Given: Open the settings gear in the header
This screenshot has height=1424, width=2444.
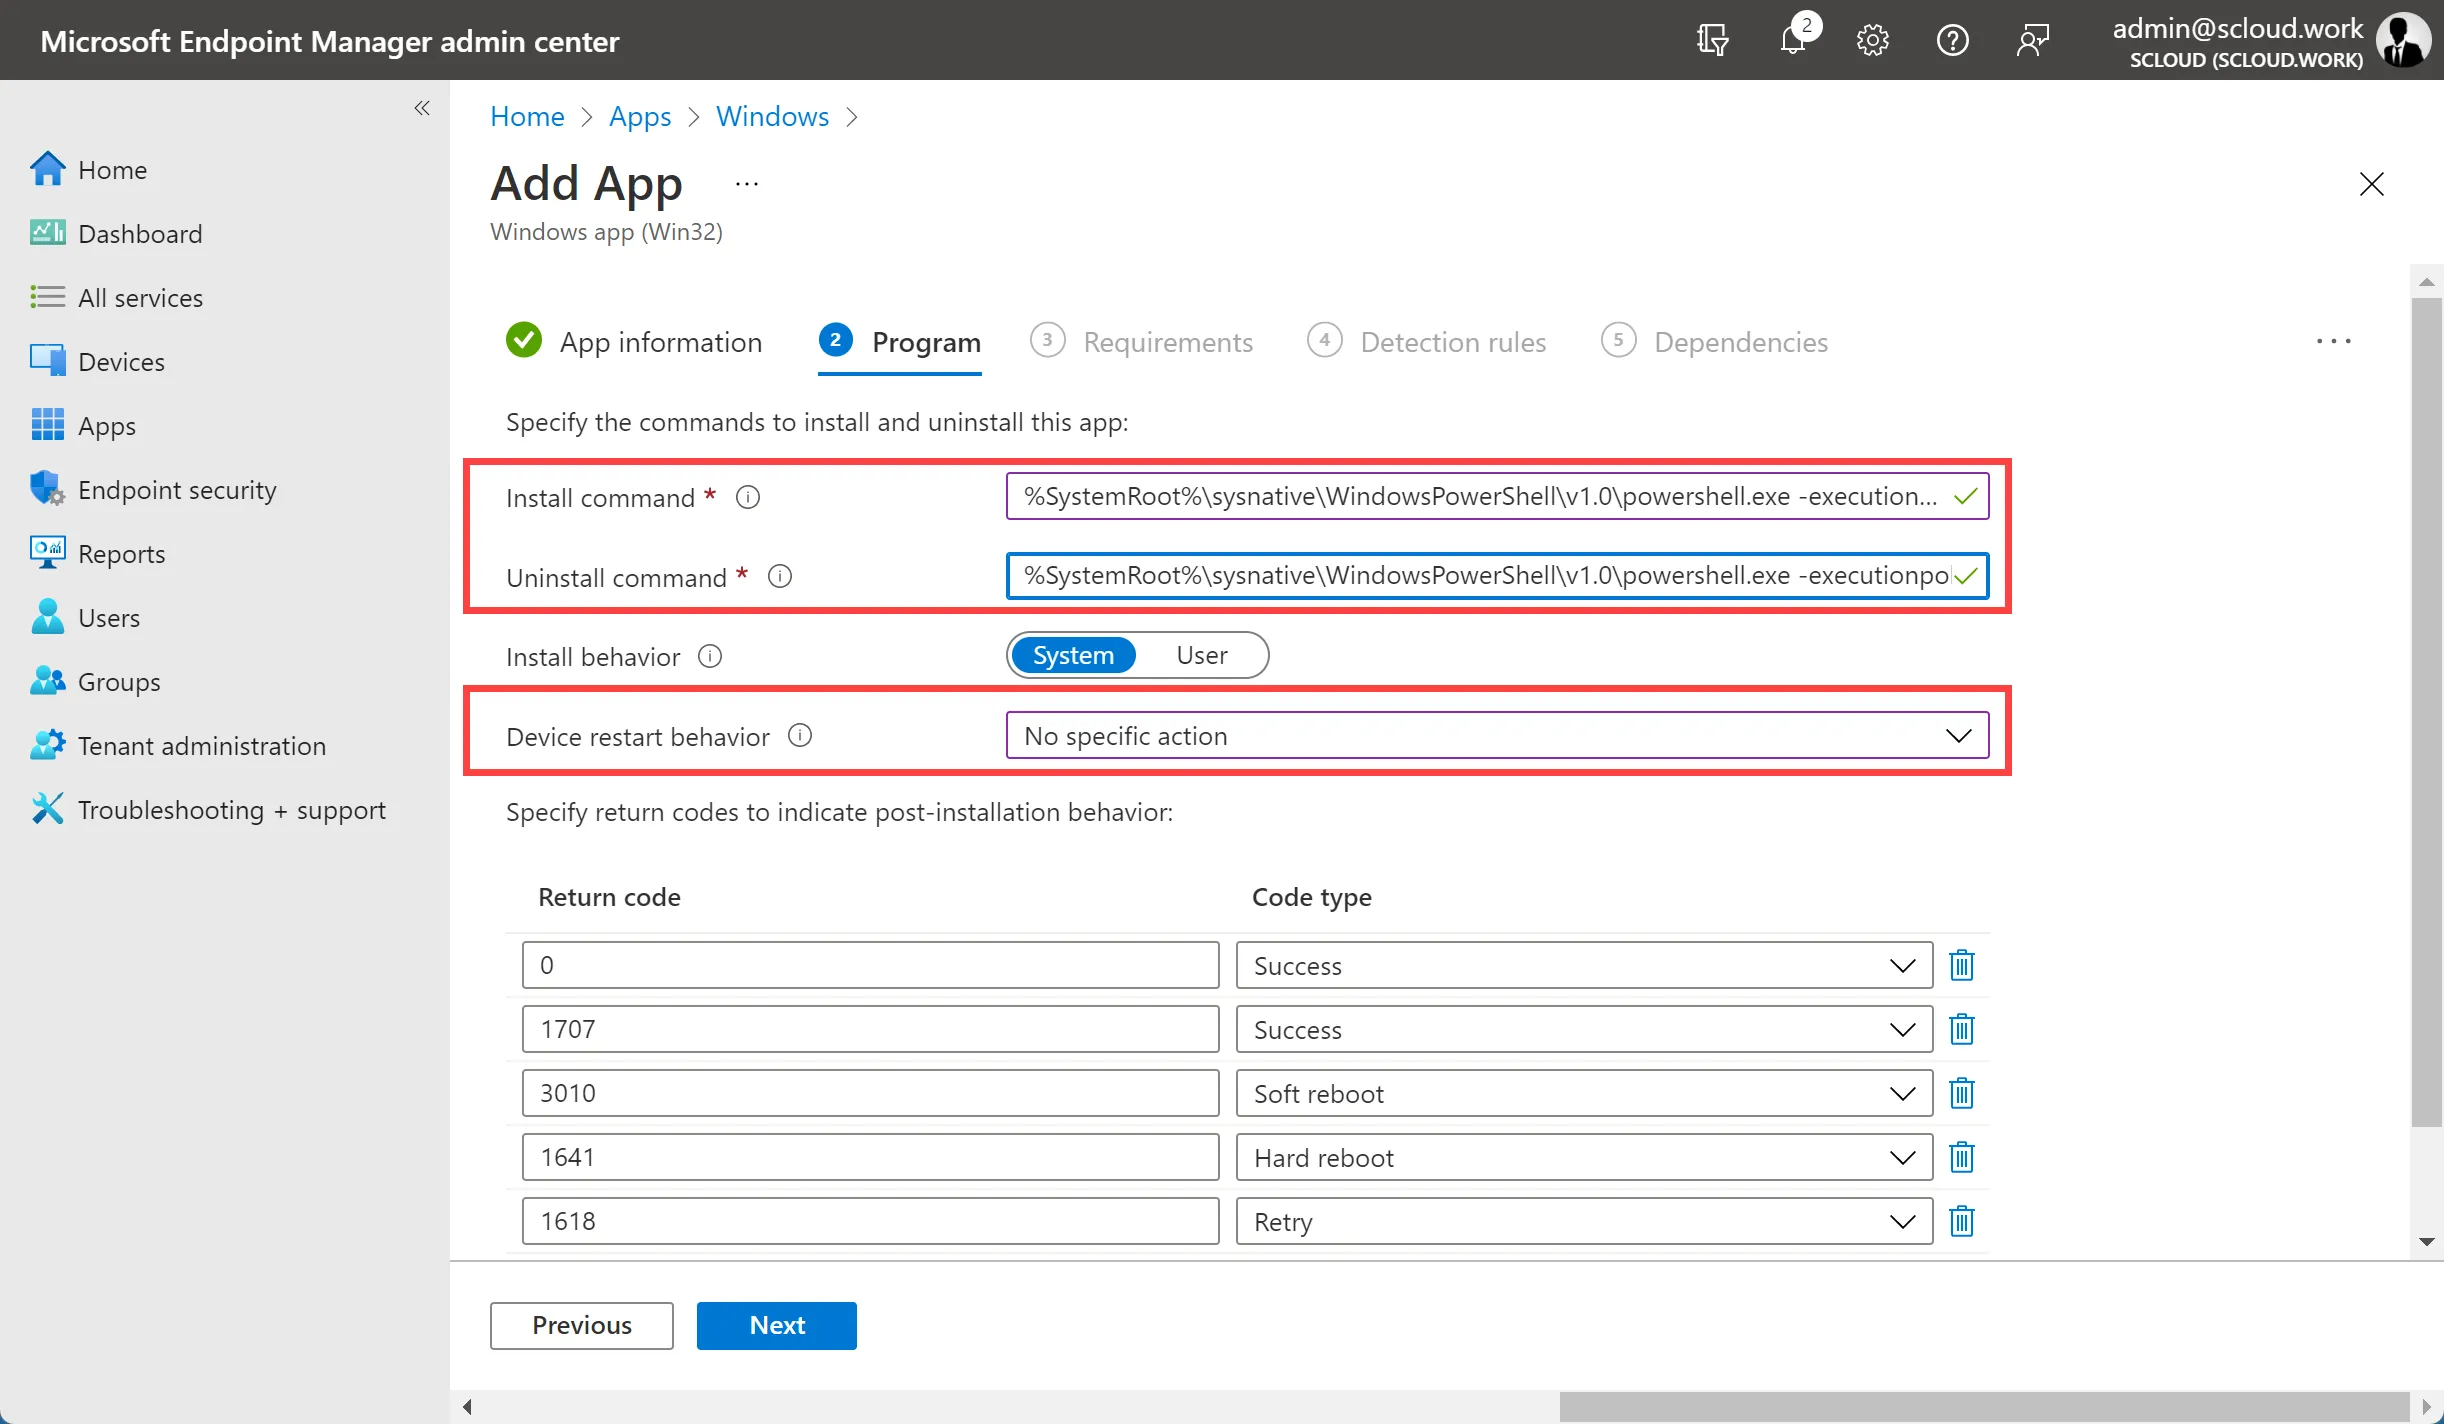Looking at the screenshot, I should [x=1872, y=40].
